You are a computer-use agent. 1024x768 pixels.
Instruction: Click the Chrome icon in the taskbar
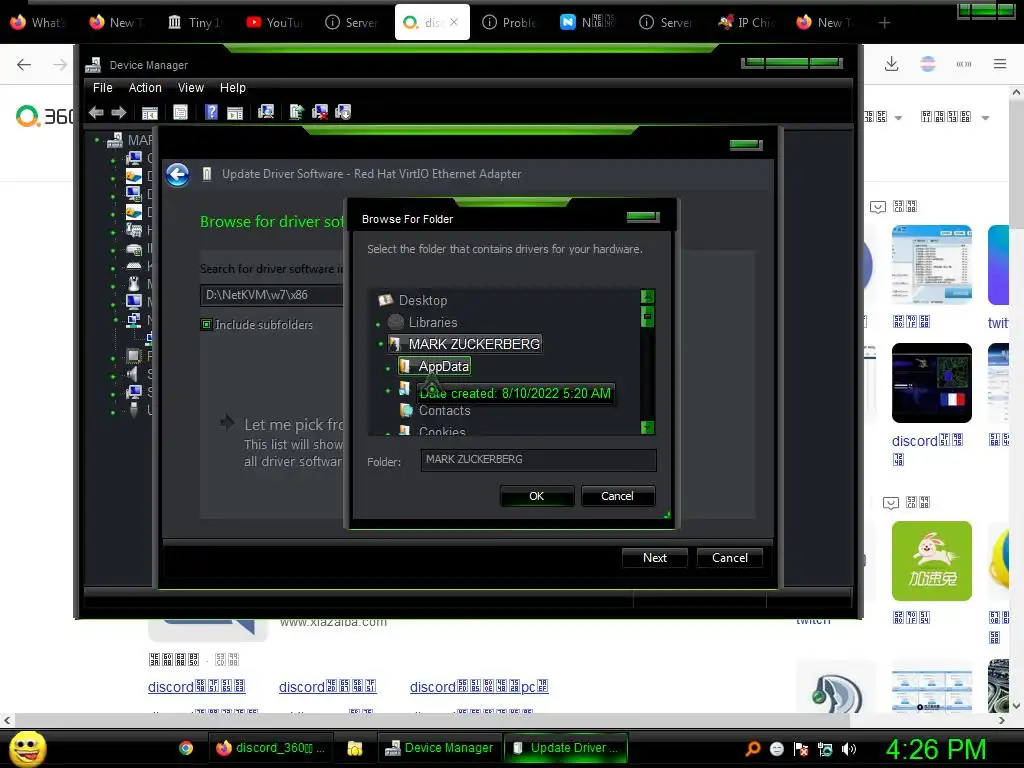(x=186, y=748)
